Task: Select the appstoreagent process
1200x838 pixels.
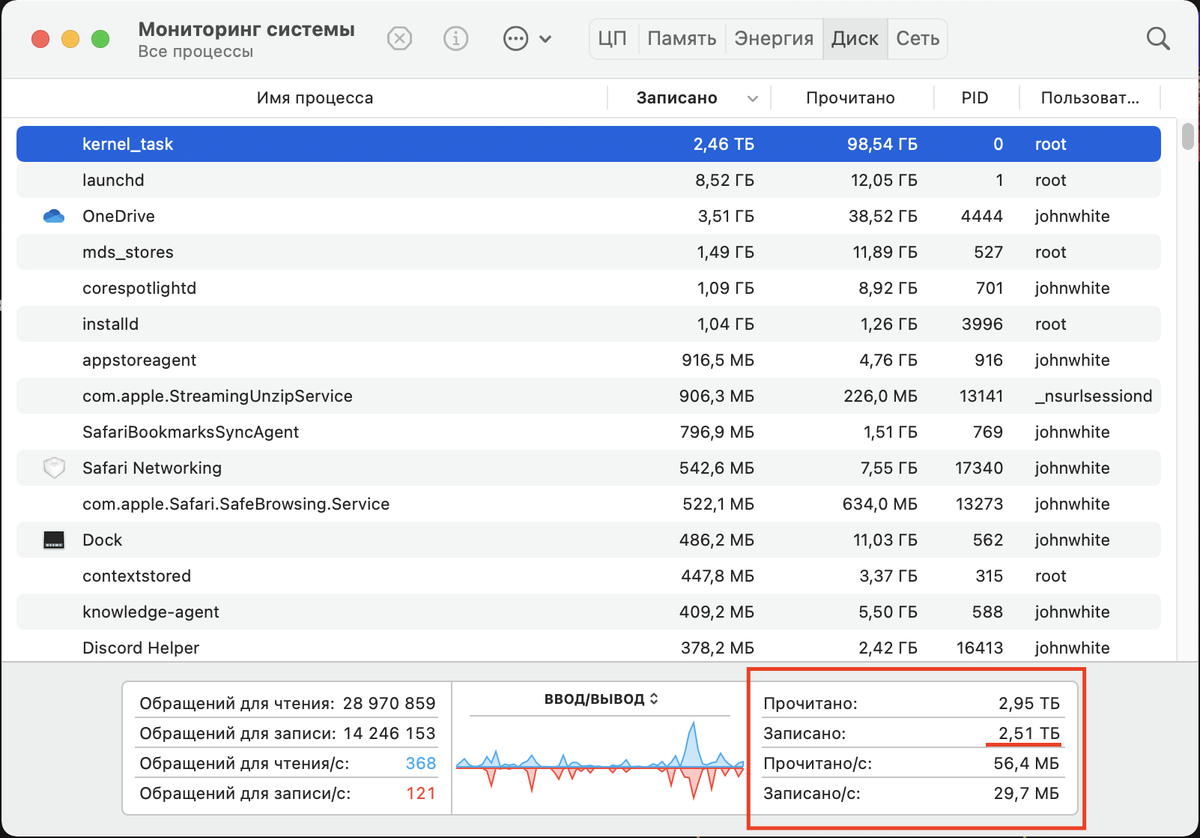Action: (x=139, y=360)
